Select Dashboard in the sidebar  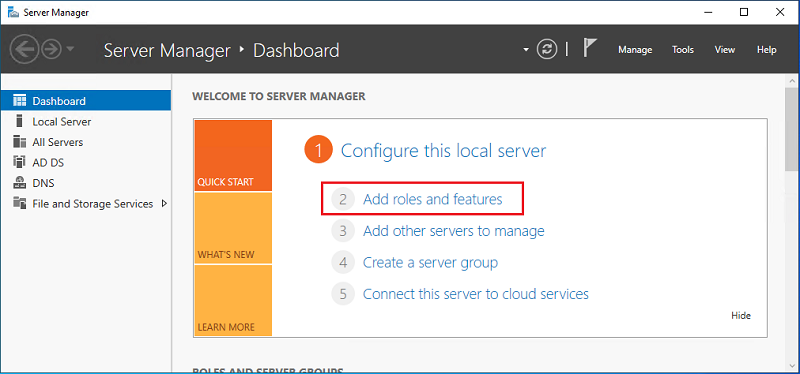[86, 101]
